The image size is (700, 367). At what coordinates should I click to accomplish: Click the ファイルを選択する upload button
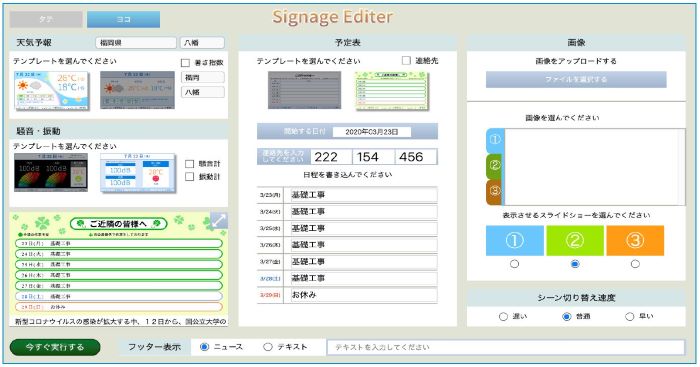(576, 79)
